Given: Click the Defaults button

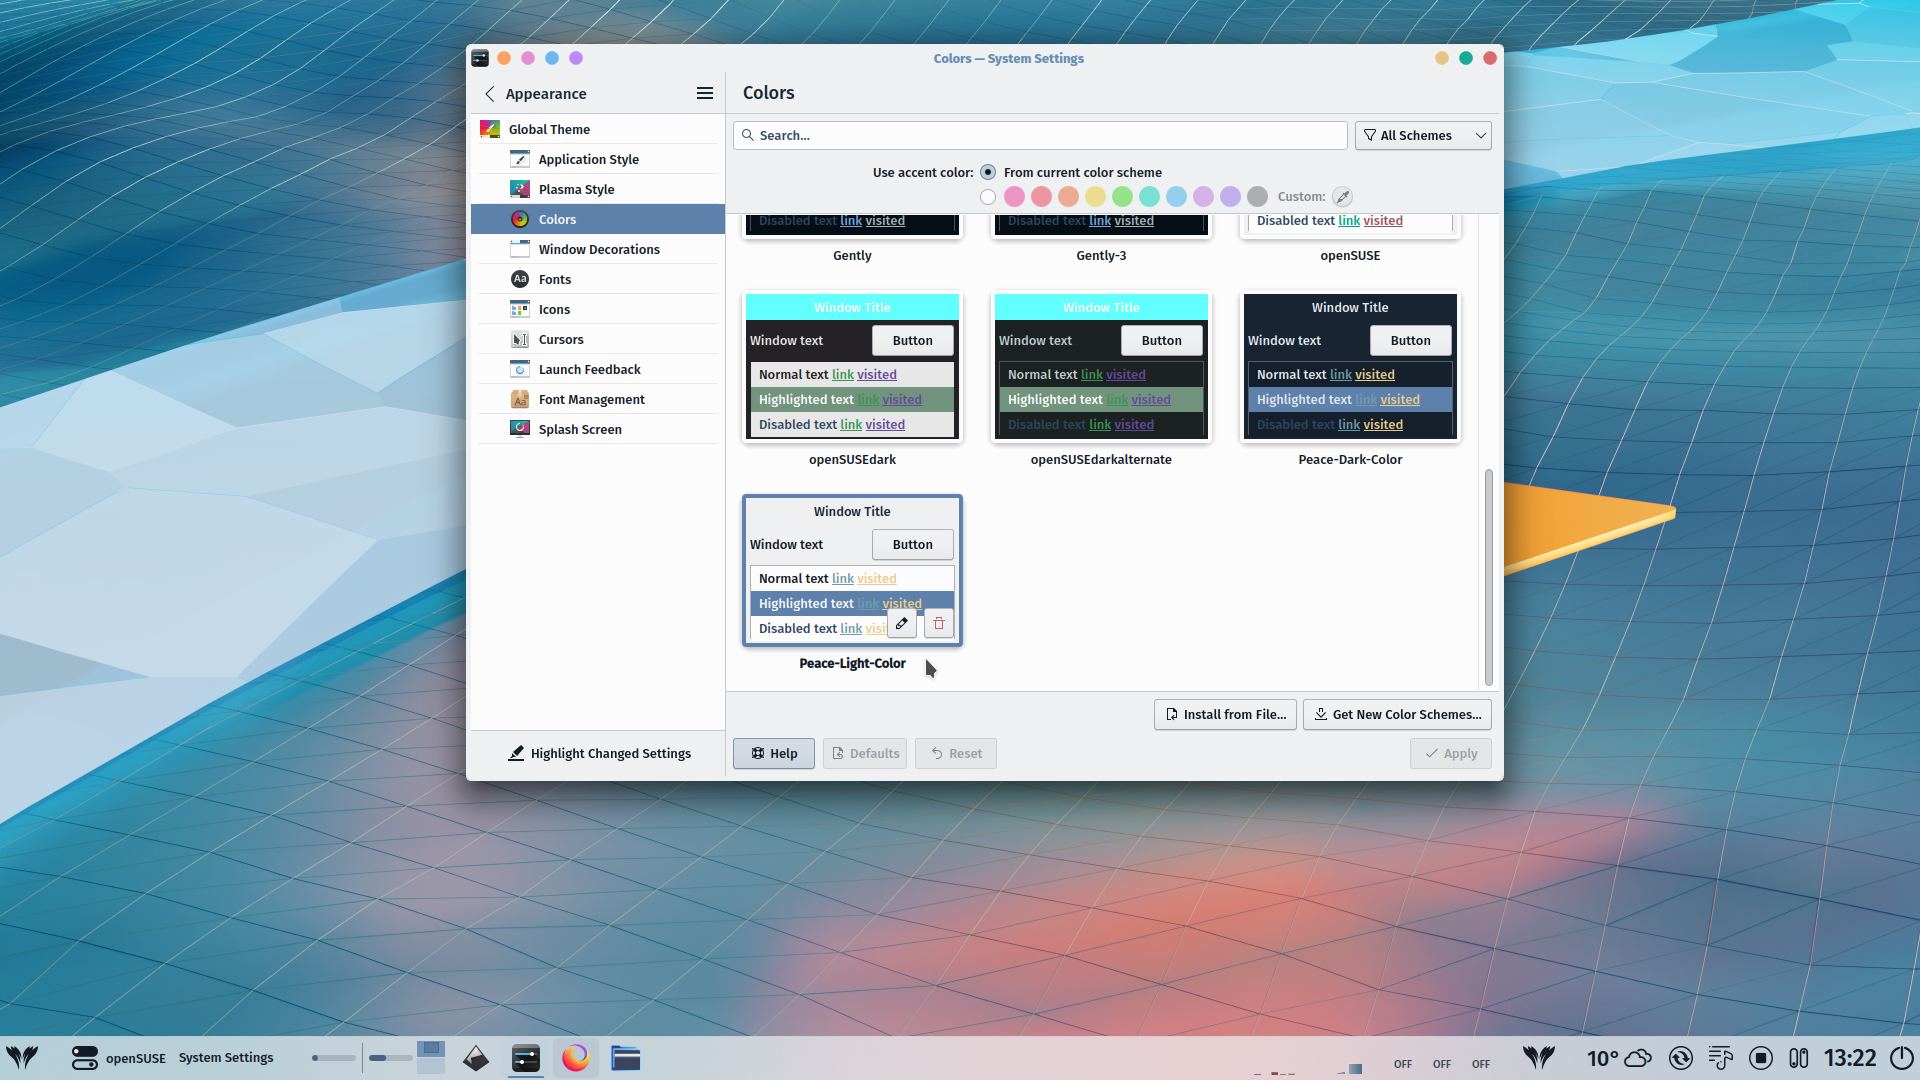Looking at the screenshot, I should click(865, 753).
